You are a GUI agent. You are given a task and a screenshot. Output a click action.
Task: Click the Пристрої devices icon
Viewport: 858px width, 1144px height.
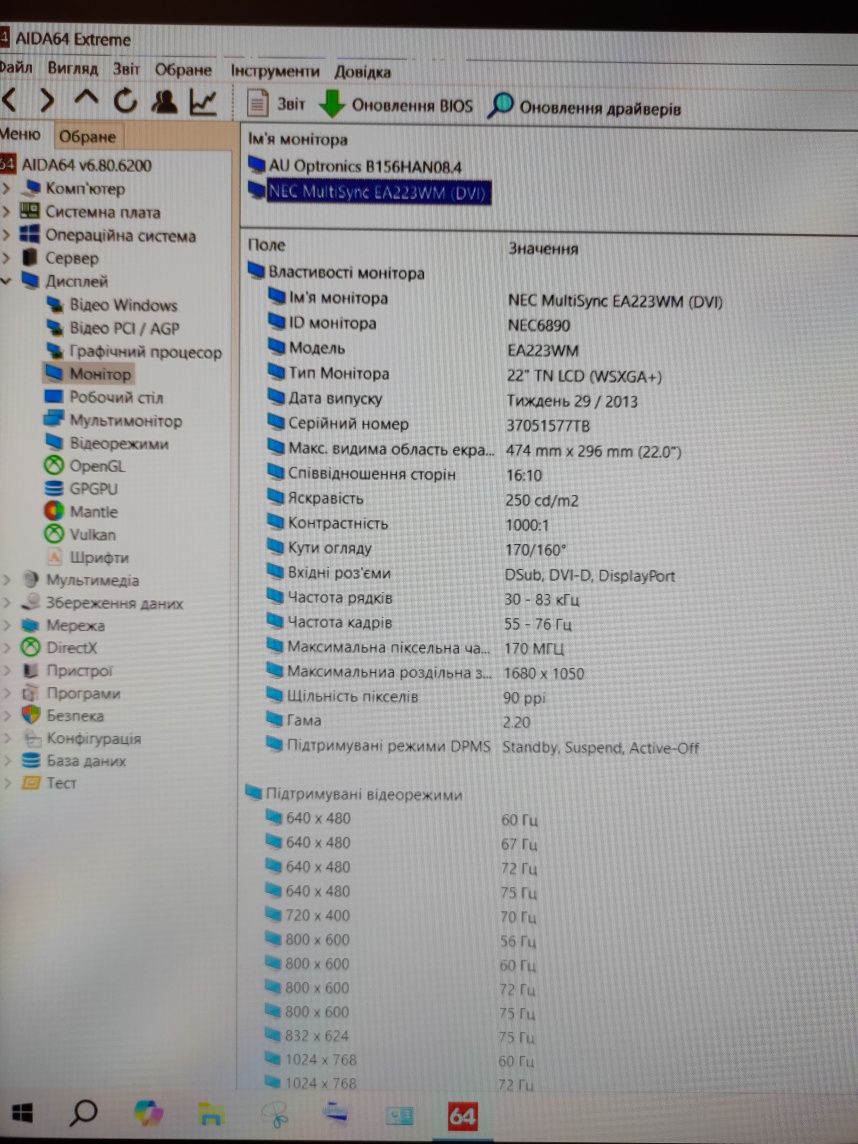[31, 670]
